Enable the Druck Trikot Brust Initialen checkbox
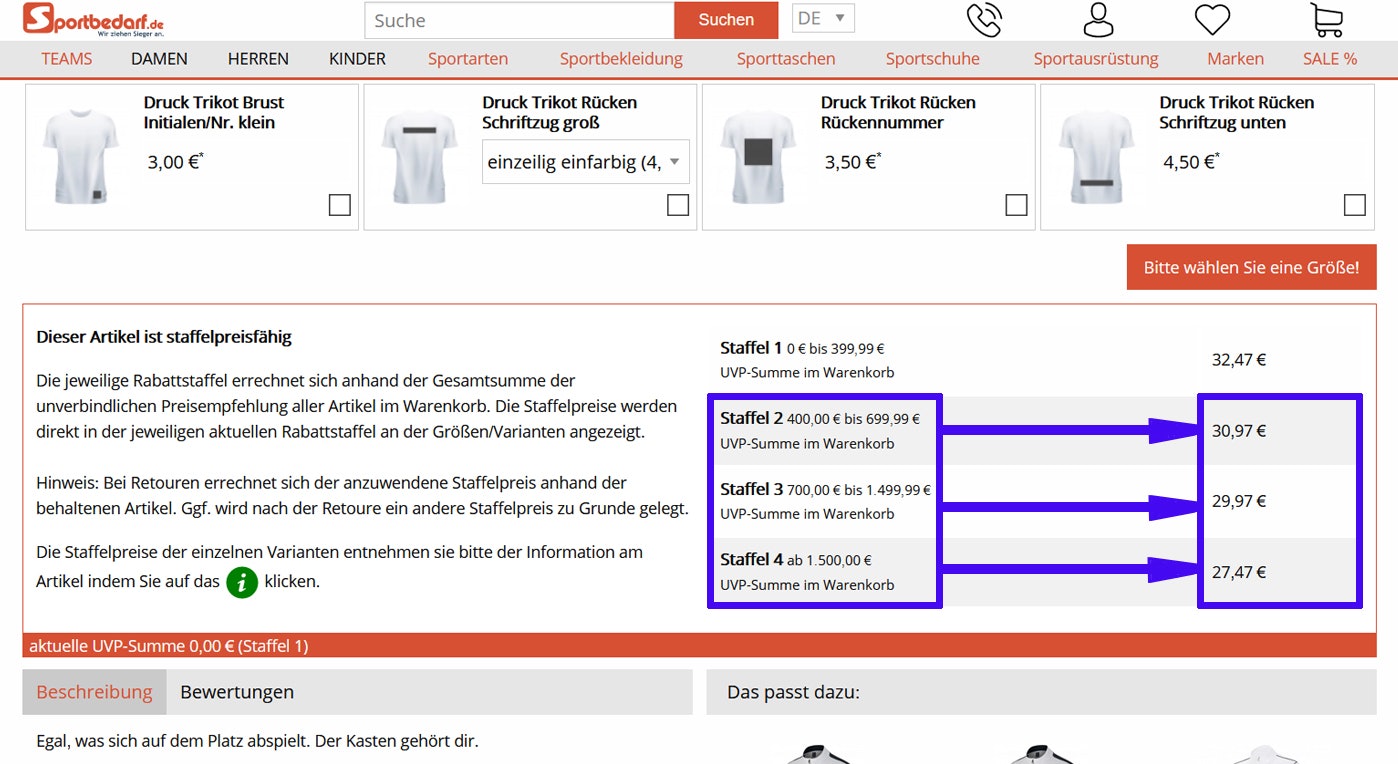This screenshot has width=1398, height=764. coord(339,204)
